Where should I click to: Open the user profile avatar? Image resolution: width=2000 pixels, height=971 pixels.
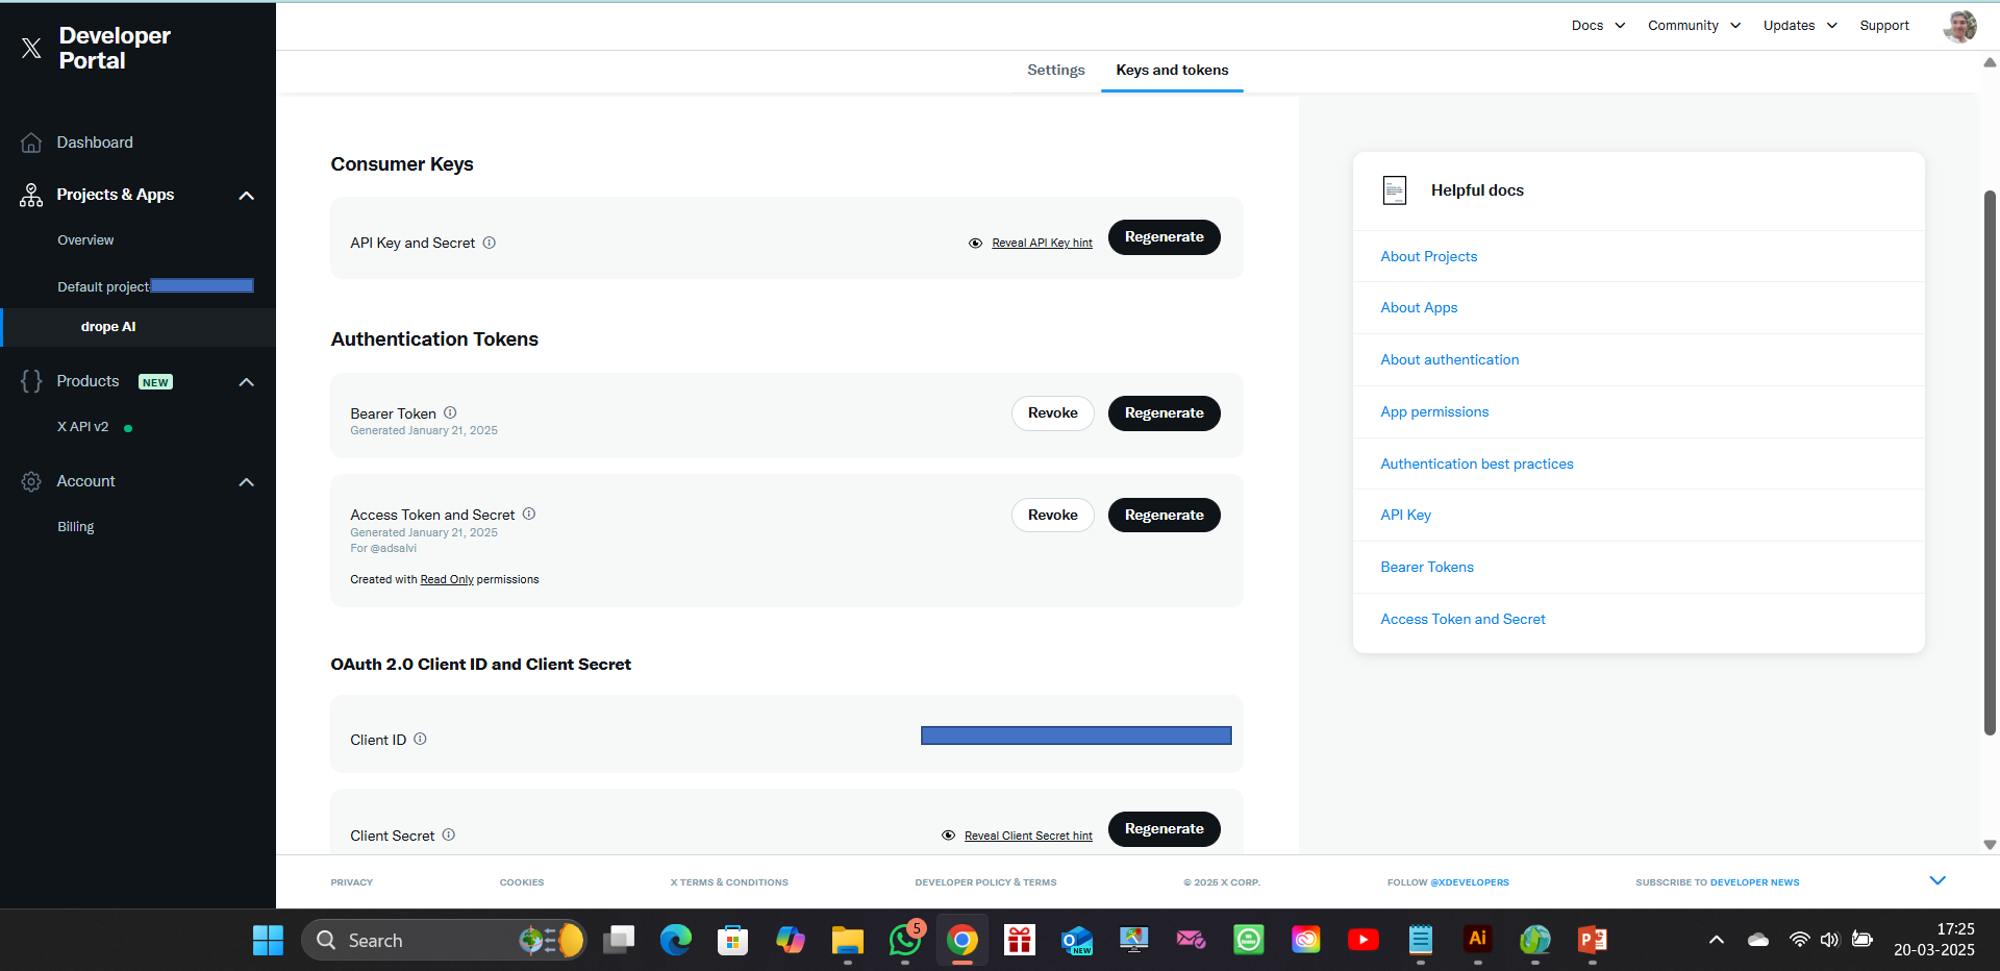(x=1960, y=26)
